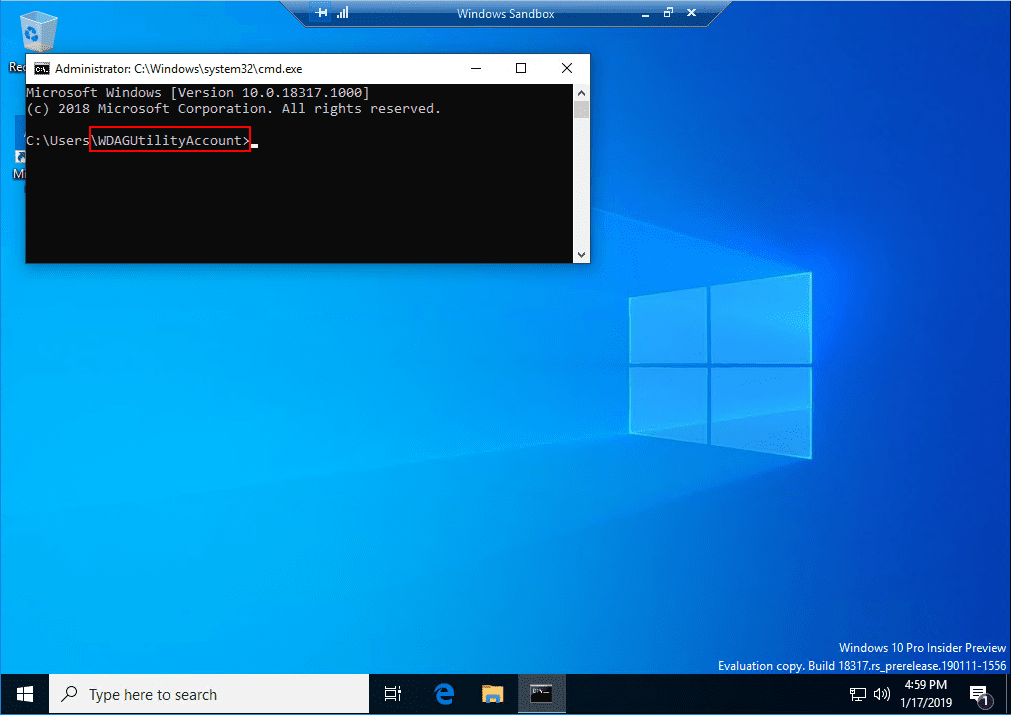Click the 'Windows Sandbox' title text
The height and width of the screenshot is (715, 1011).
(x=506, y=14)
